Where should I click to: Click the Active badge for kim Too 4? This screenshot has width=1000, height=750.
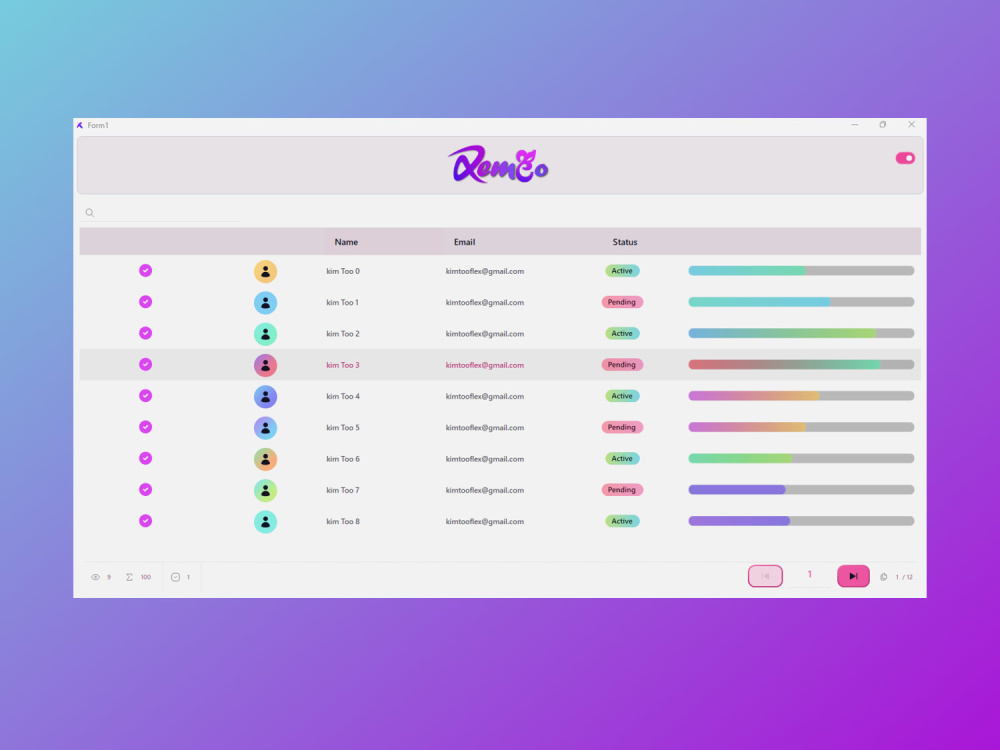tap(622, 396)
